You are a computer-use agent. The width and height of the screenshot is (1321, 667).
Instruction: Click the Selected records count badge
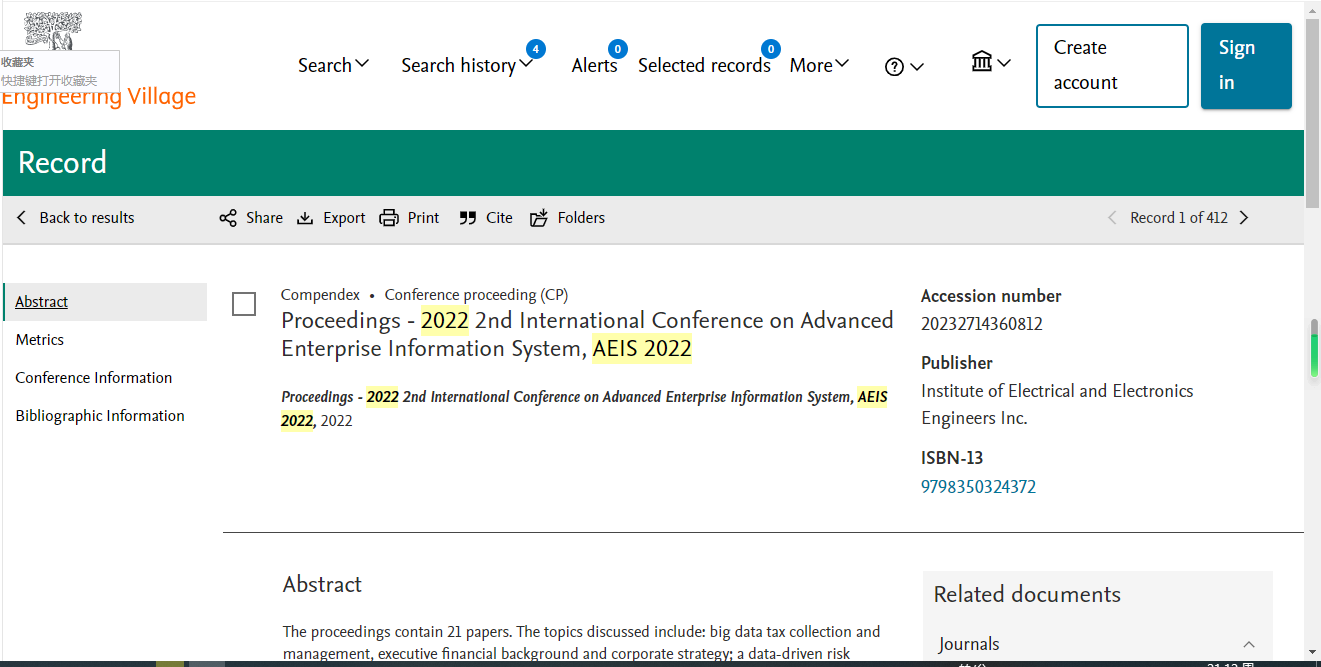(770, 49)
